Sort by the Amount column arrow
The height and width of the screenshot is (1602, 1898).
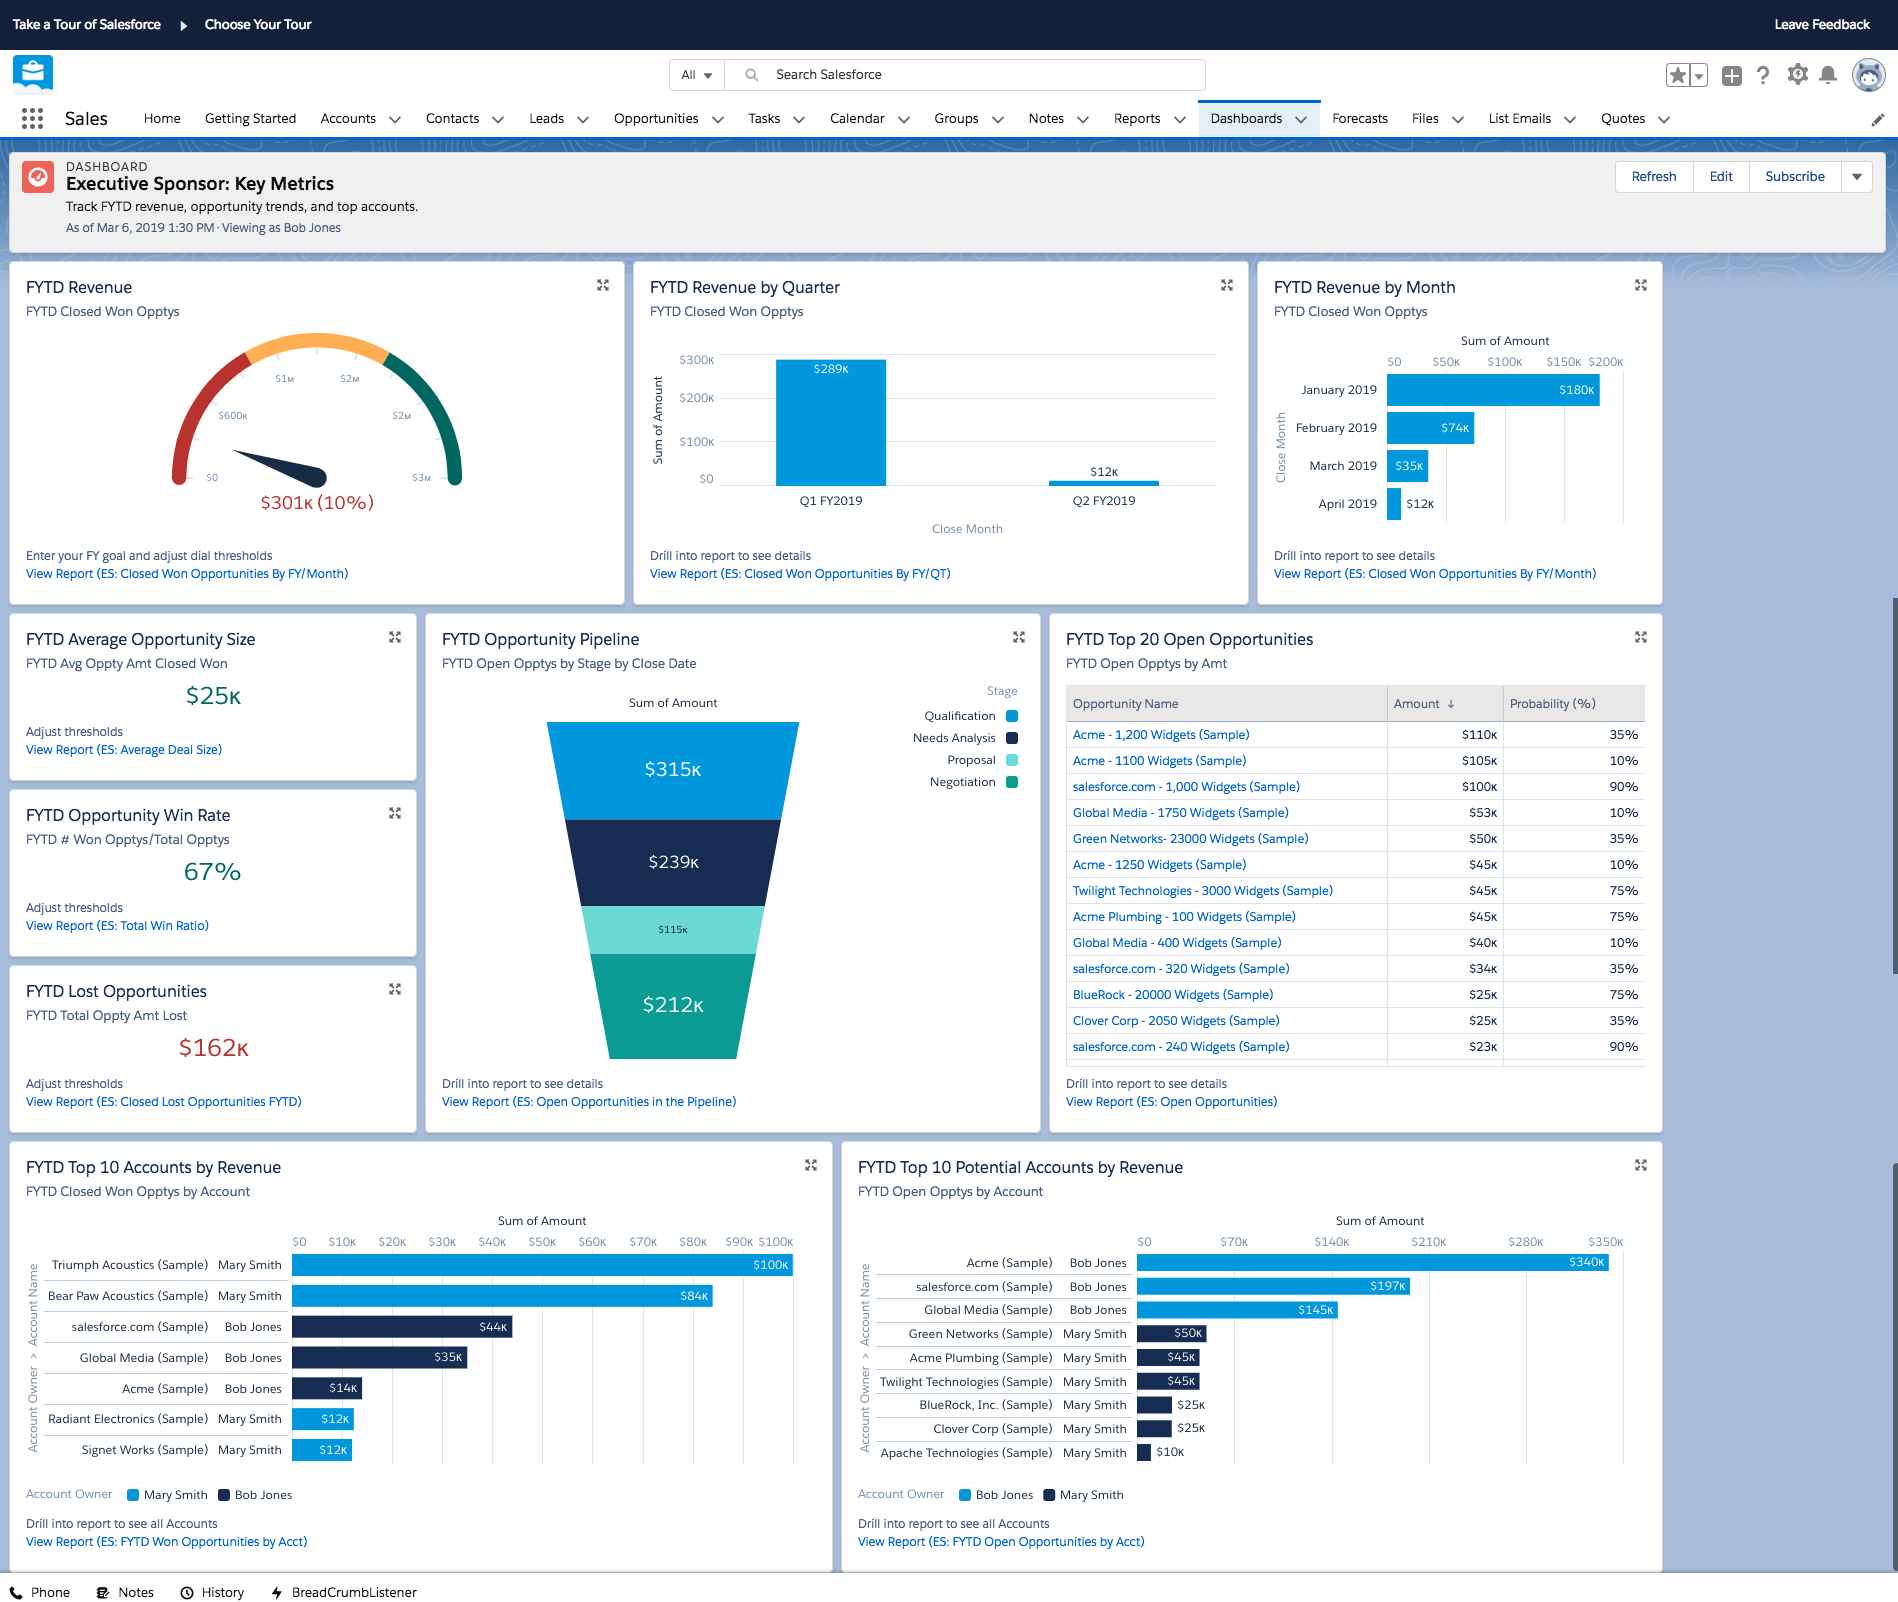click(1451, 703)
